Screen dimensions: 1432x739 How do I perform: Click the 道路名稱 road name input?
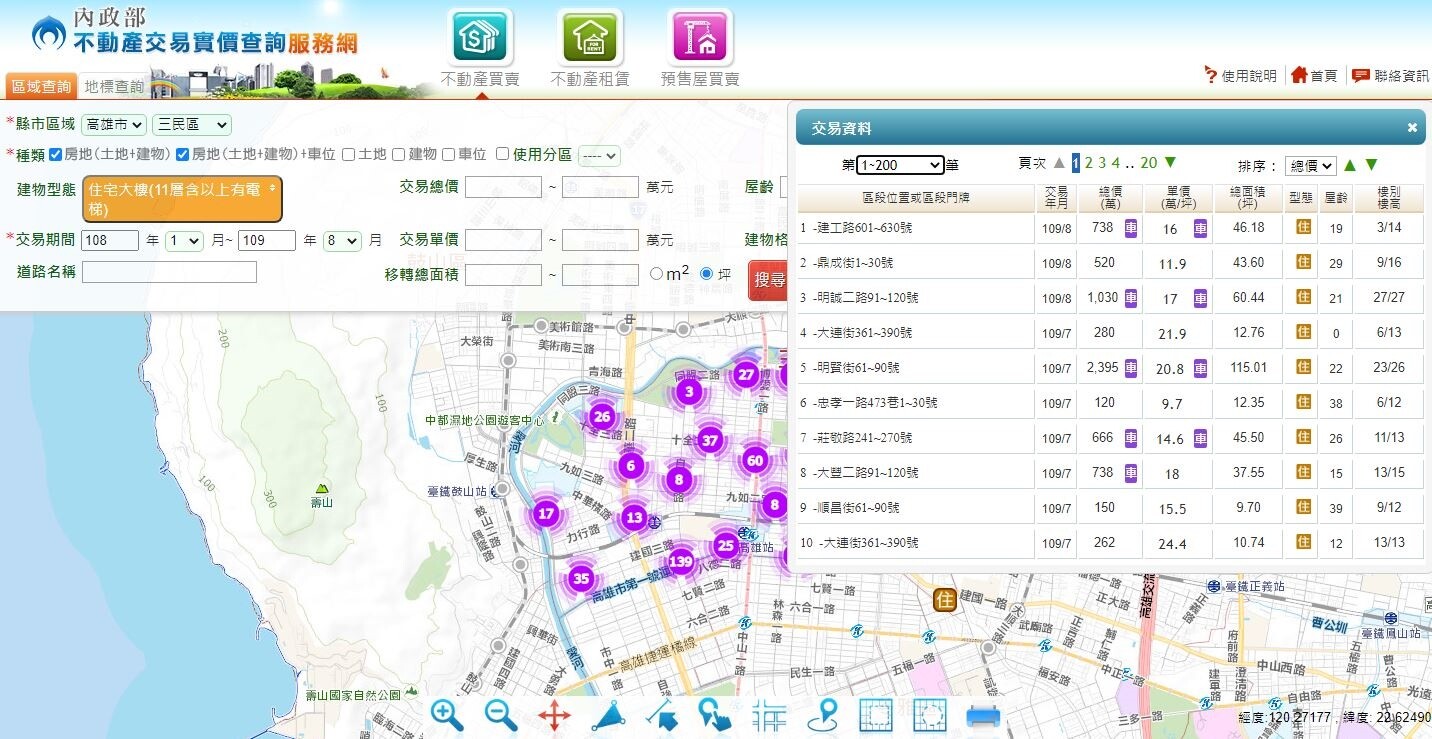[169, 272]
